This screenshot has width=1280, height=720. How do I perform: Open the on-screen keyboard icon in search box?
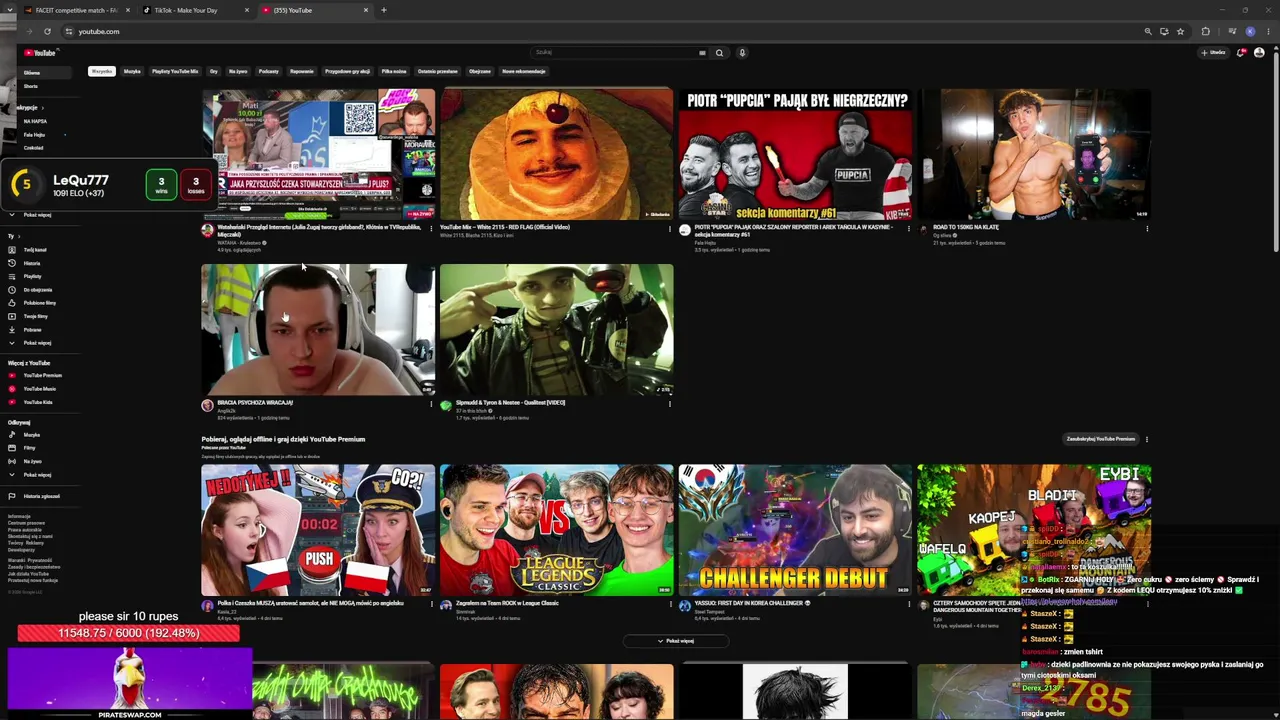(702, 53)
